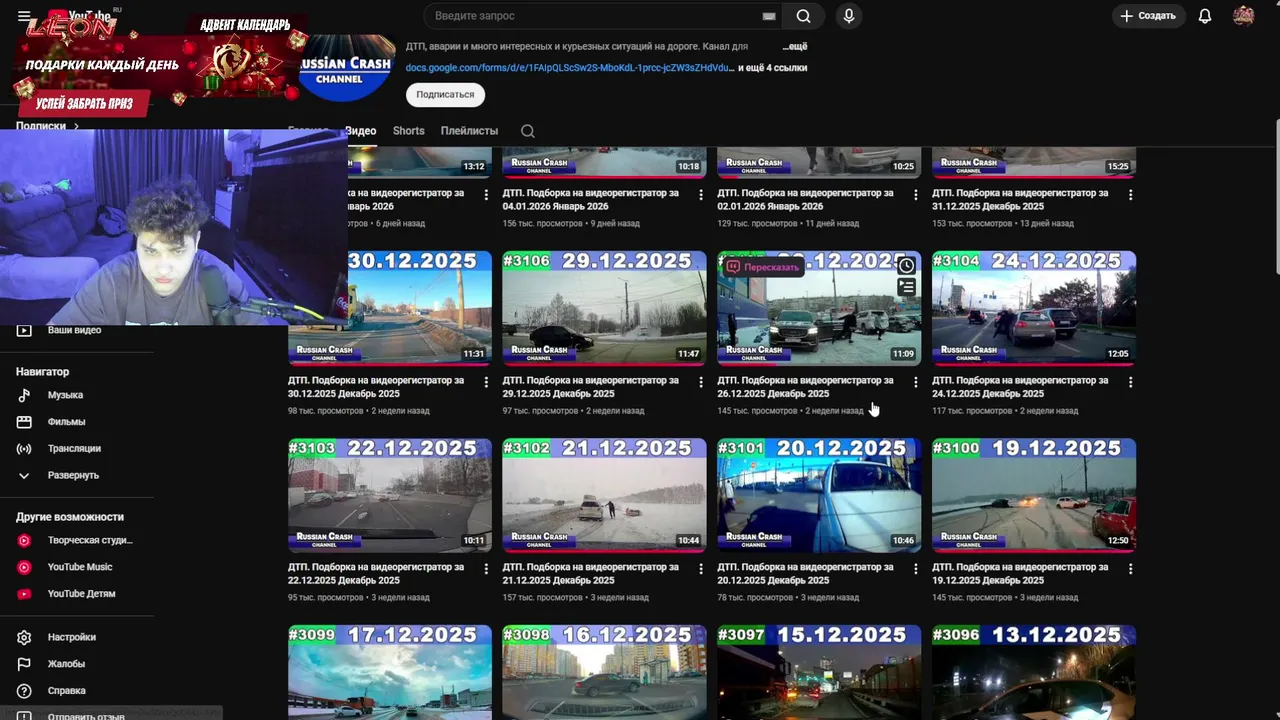Click the search magnifier button
The width and height of the screenshot is (1280, 720).
pyautogui.click(x=803, y=16)
